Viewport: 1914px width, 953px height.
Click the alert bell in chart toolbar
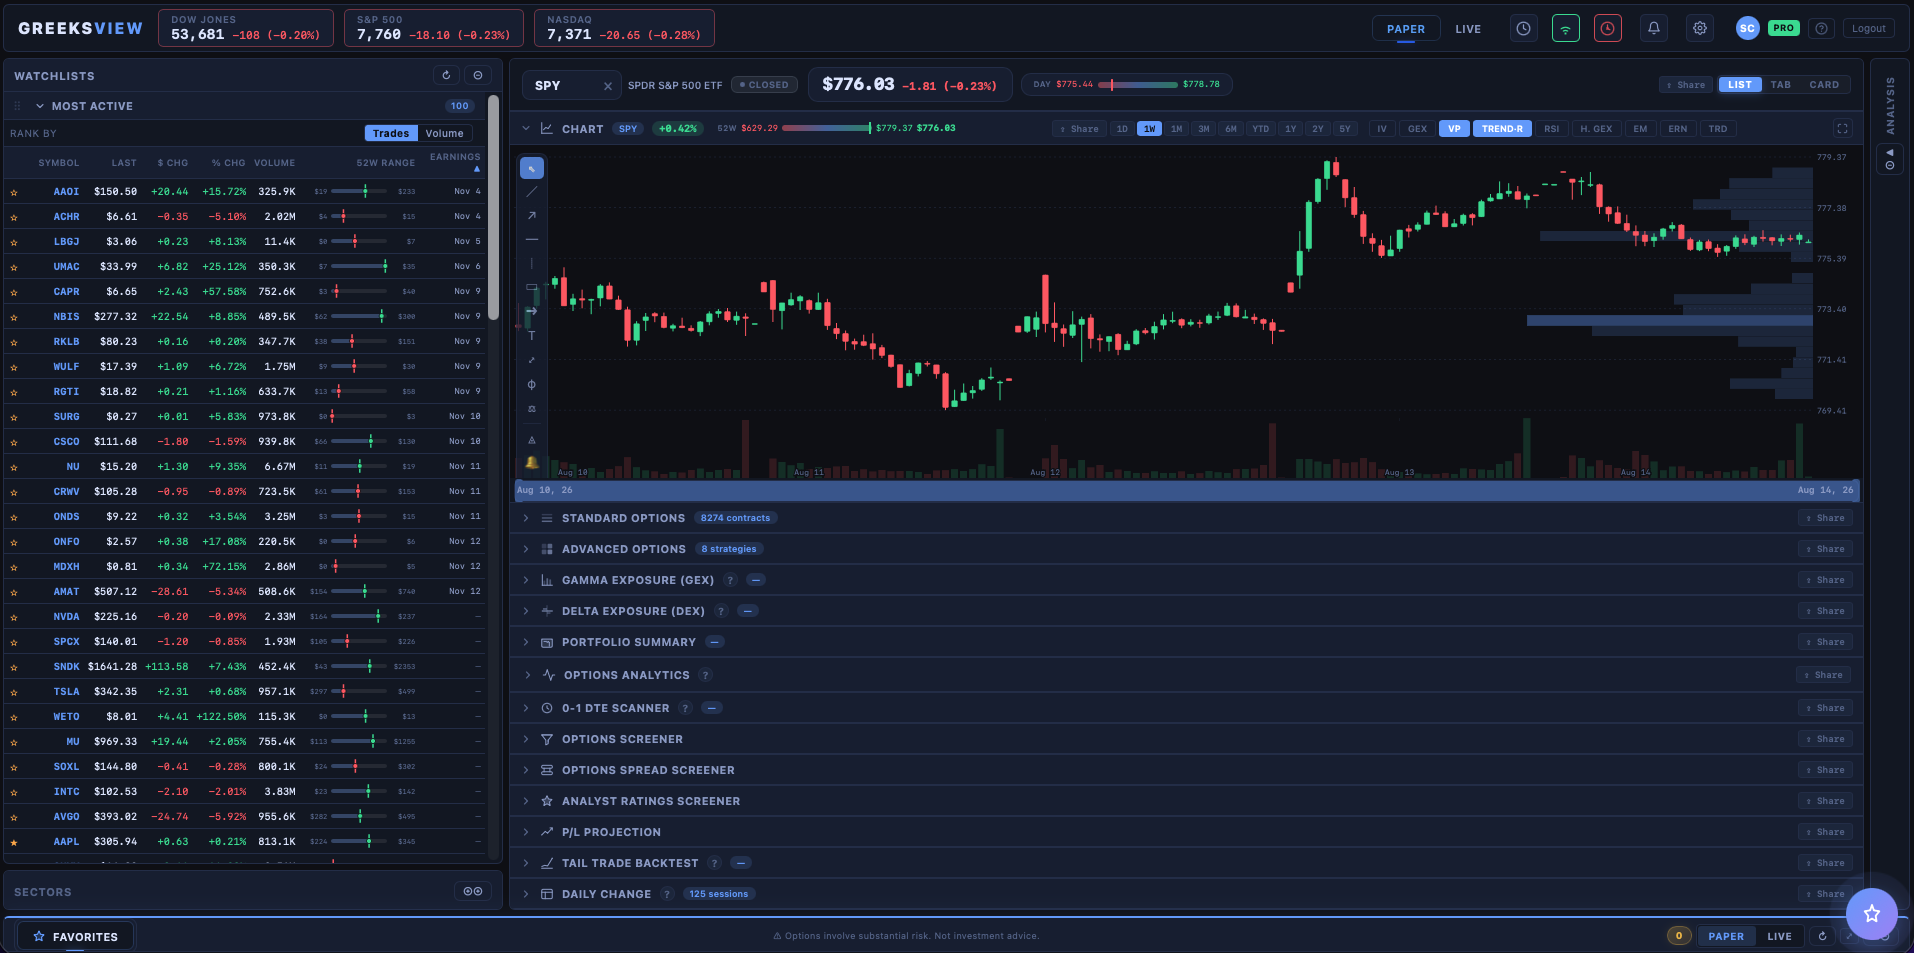click(532, 462)
